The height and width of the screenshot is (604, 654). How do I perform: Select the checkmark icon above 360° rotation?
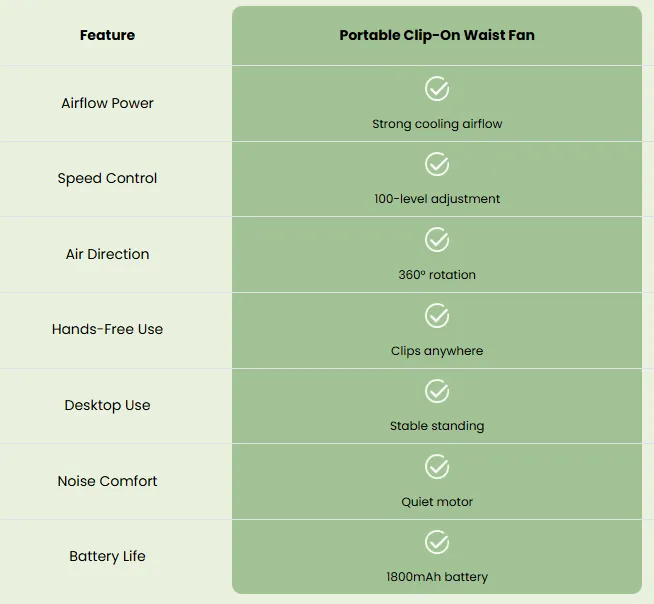pos(437,239)
